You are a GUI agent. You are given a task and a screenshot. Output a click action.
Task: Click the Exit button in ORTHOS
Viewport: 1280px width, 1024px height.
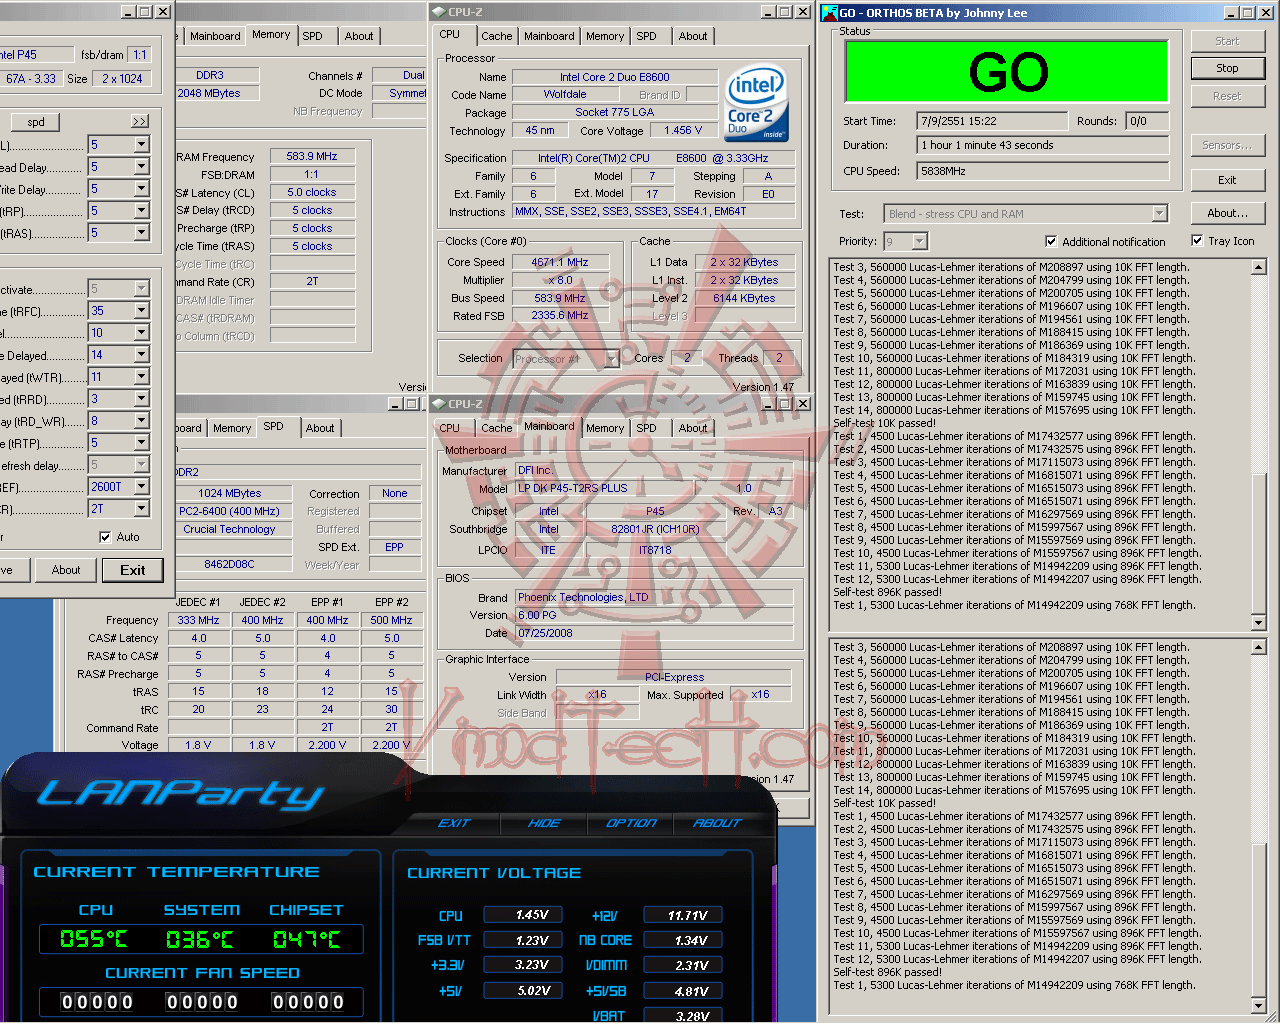(x=1227, y=180)
